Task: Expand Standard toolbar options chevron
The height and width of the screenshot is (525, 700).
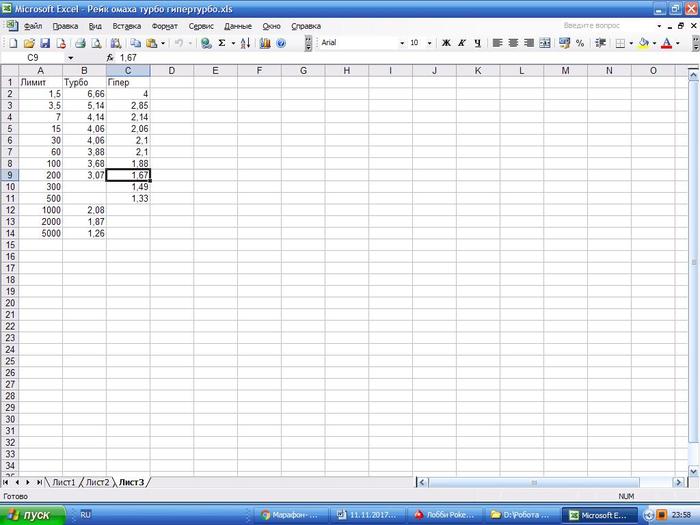Action: click(308, 43)
